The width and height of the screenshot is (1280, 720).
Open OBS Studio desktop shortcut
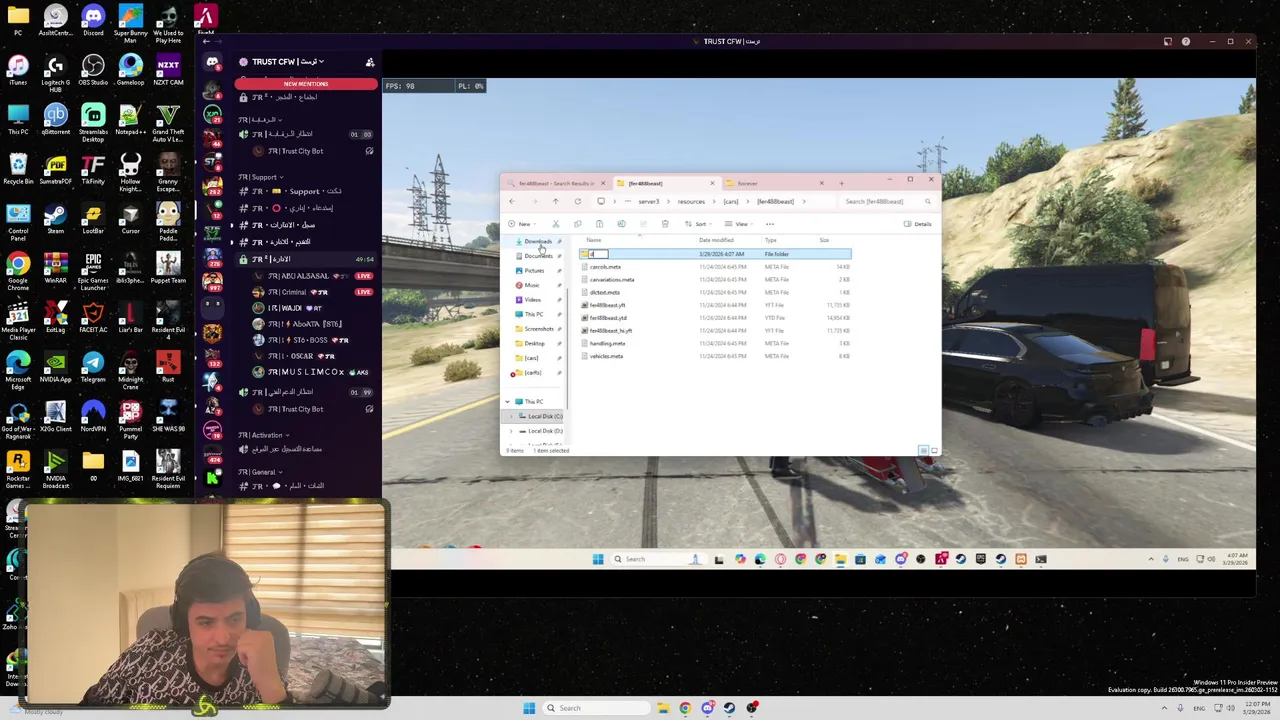93,70
